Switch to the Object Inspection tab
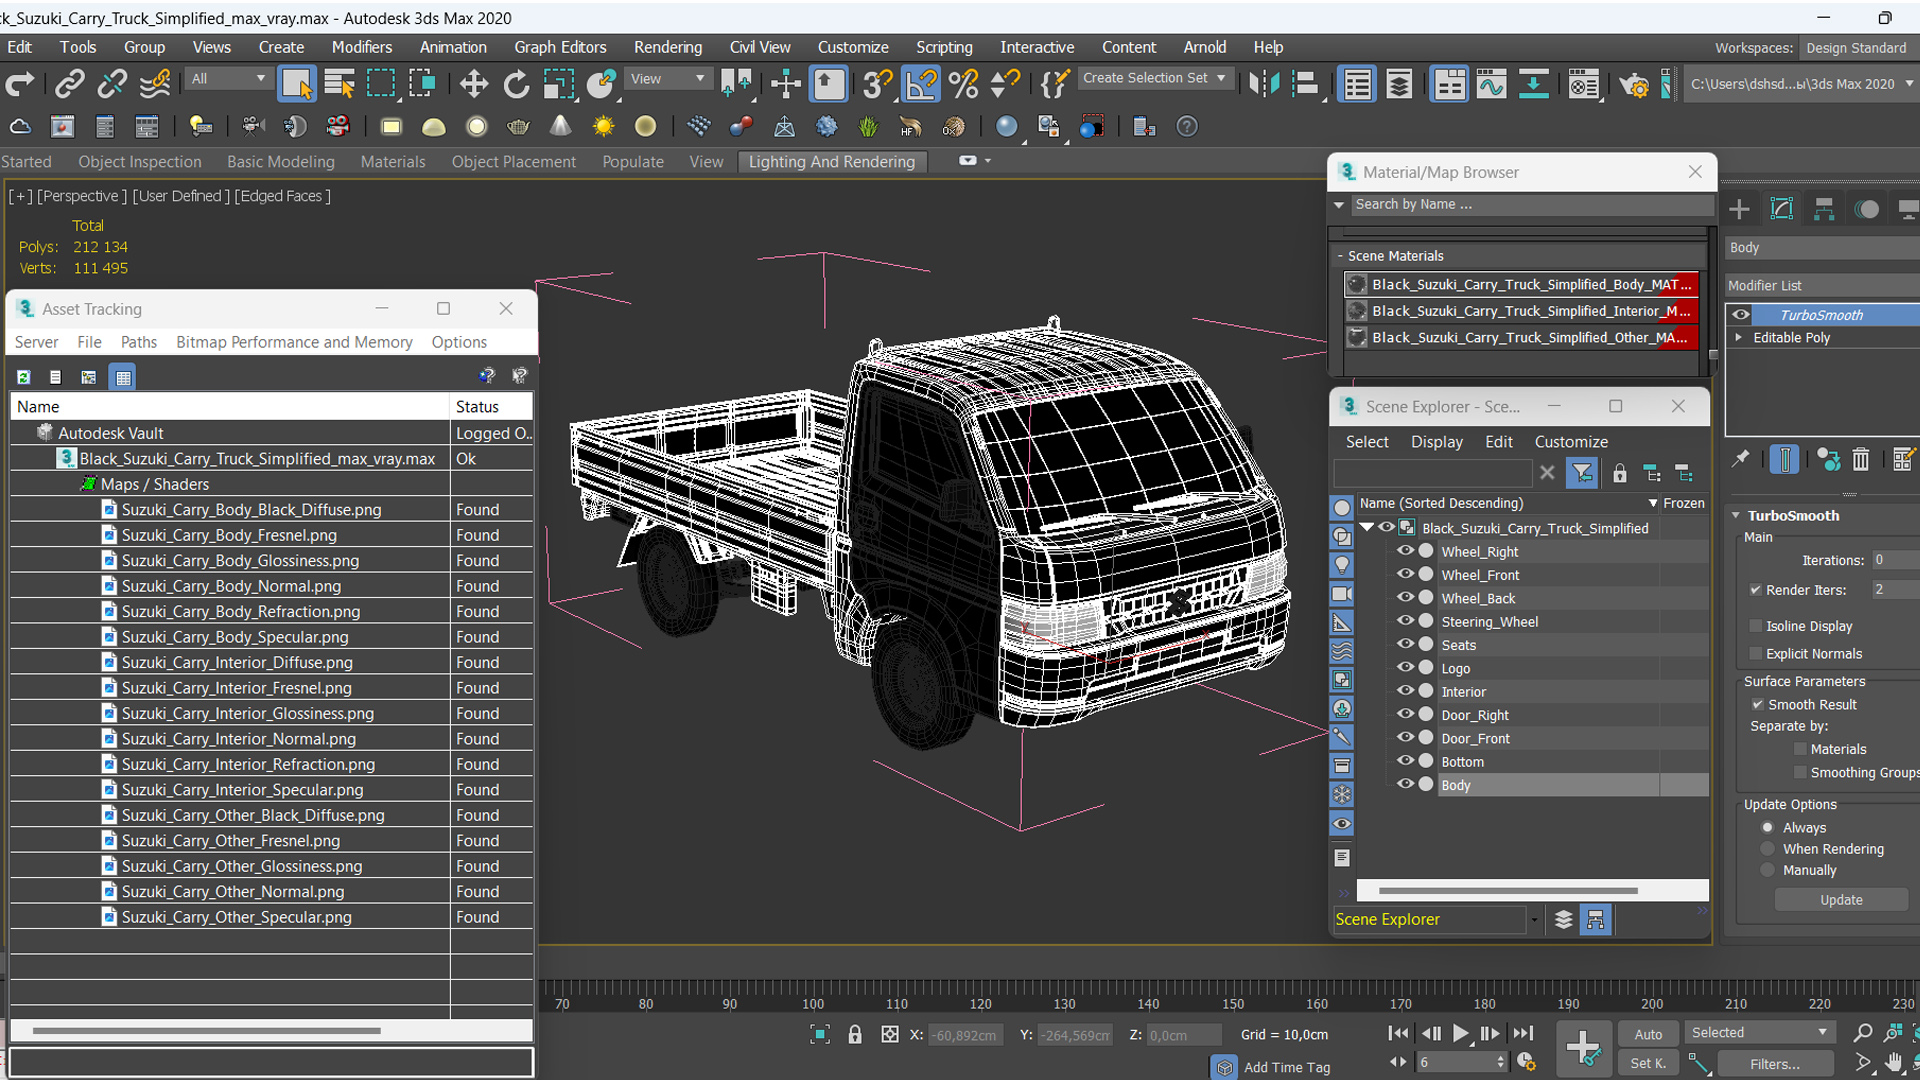This screenshot has width=1920, height=1080. [140, 162]
